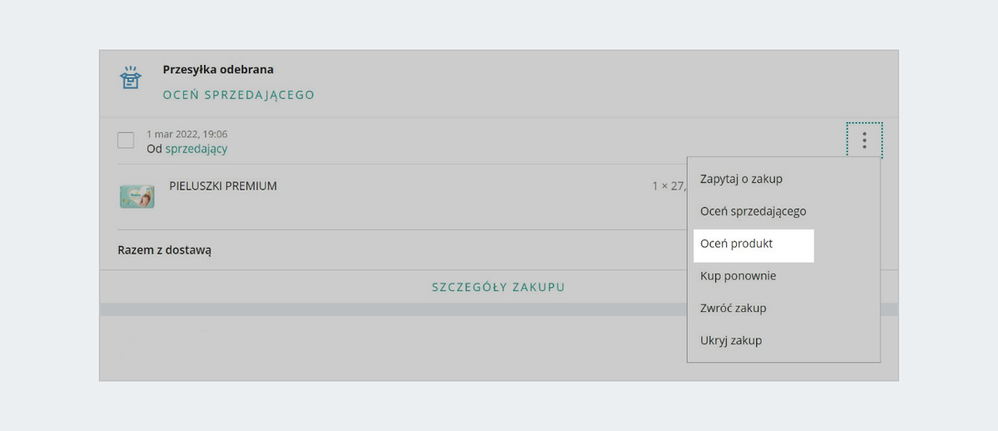This screenshot has height=431, width=998.
Task: Expand SZCZEGÓŁY ZAKUPU purchase details
Action: click(x=498, y=287)
